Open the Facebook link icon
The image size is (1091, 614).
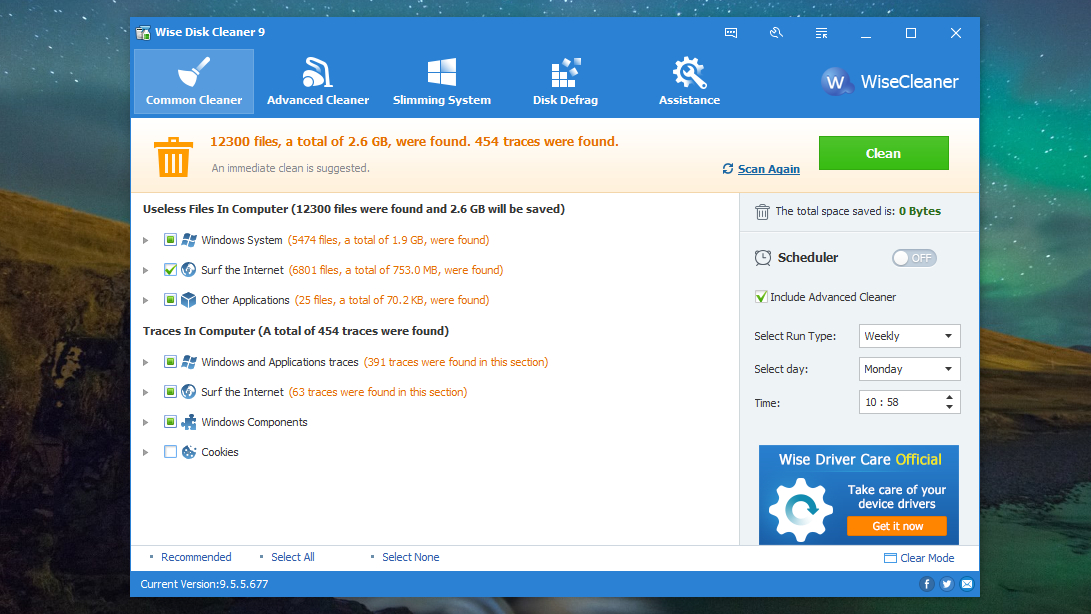click(926, 584)
